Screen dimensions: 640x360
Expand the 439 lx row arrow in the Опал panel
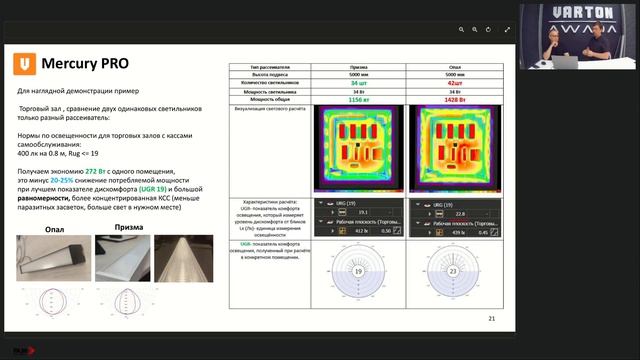pos(430,233)
